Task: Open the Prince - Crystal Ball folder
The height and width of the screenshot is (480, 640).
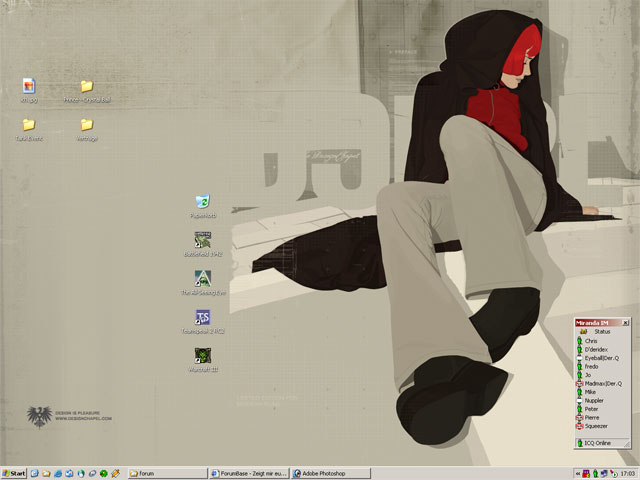Action: pyautogui.click(x=87, y=91)
